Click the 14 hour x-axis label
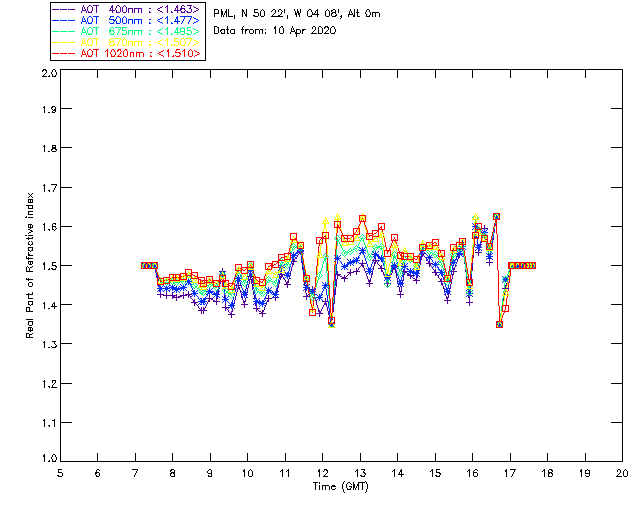The height and width of the screenshot is (512, 640). click(398, 473)
